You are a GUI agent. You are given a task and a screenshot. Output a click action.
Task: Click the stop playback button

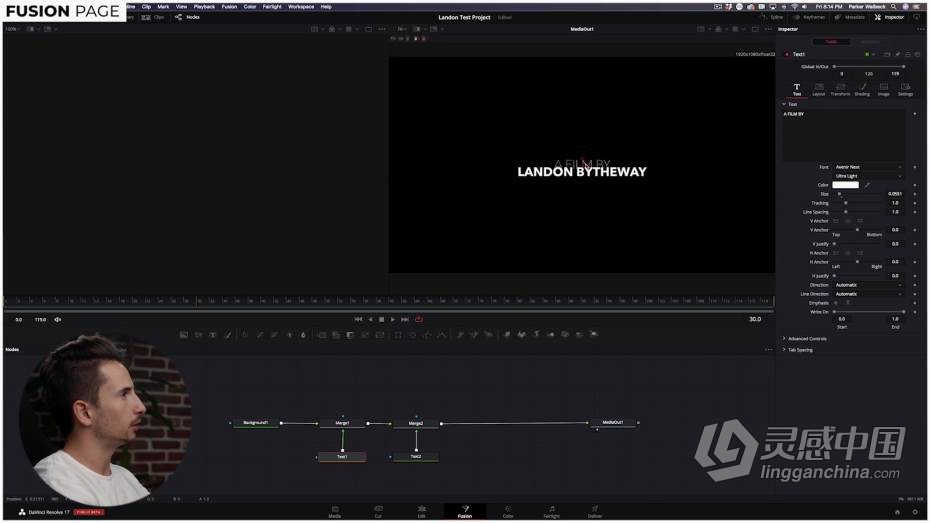pyautogui.click(x=381, y=320)
